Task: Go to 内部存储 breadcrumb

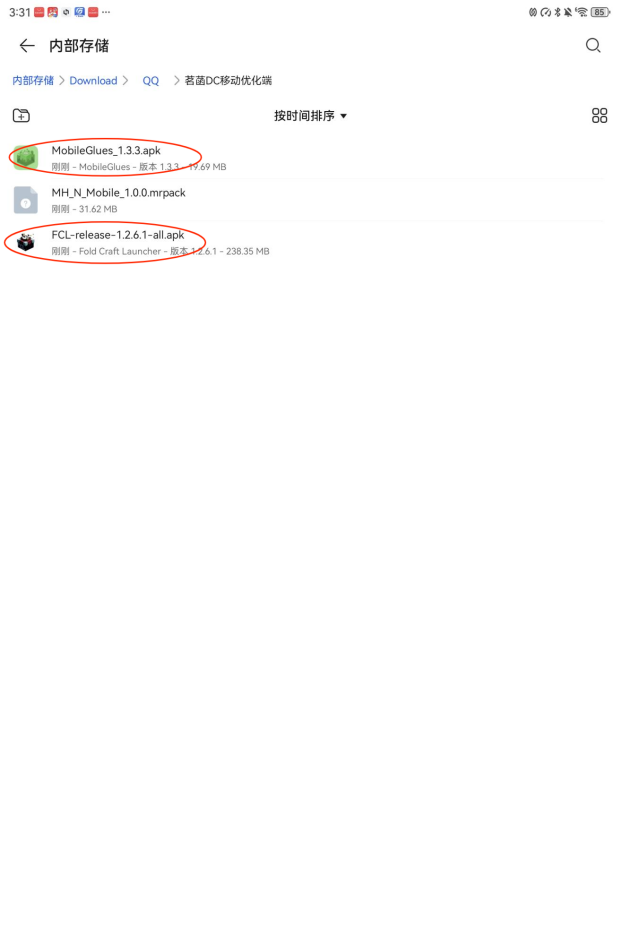Action: [33, 80]
